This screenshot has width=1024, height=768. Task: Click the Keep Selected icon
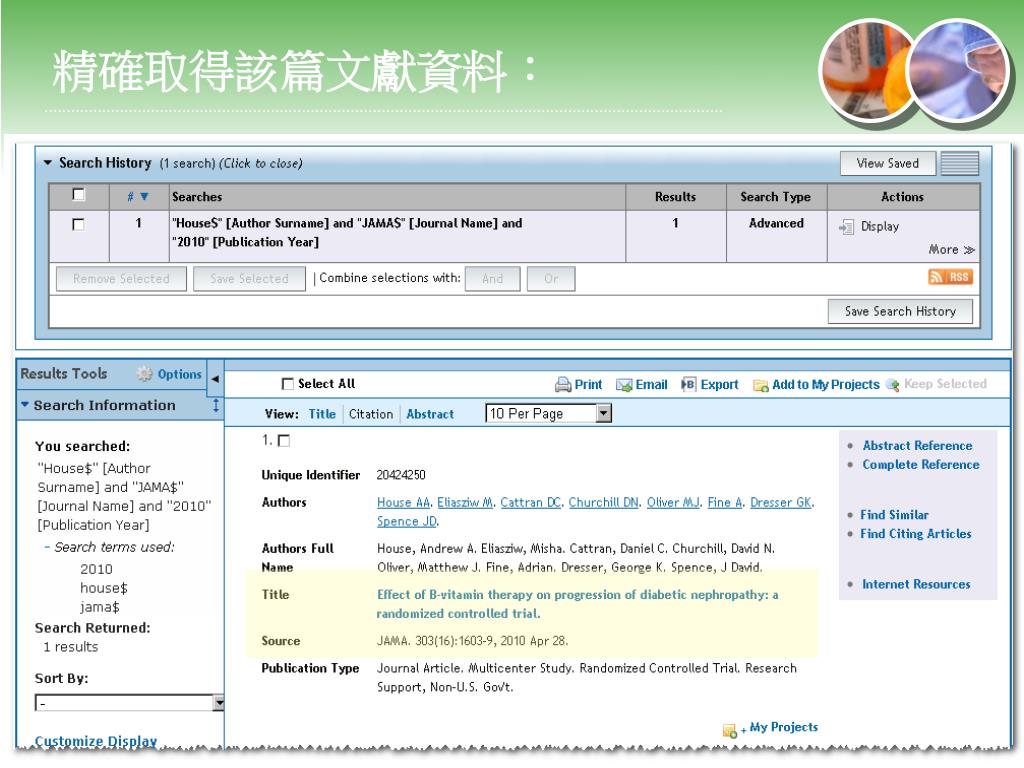tap(893, 385)
